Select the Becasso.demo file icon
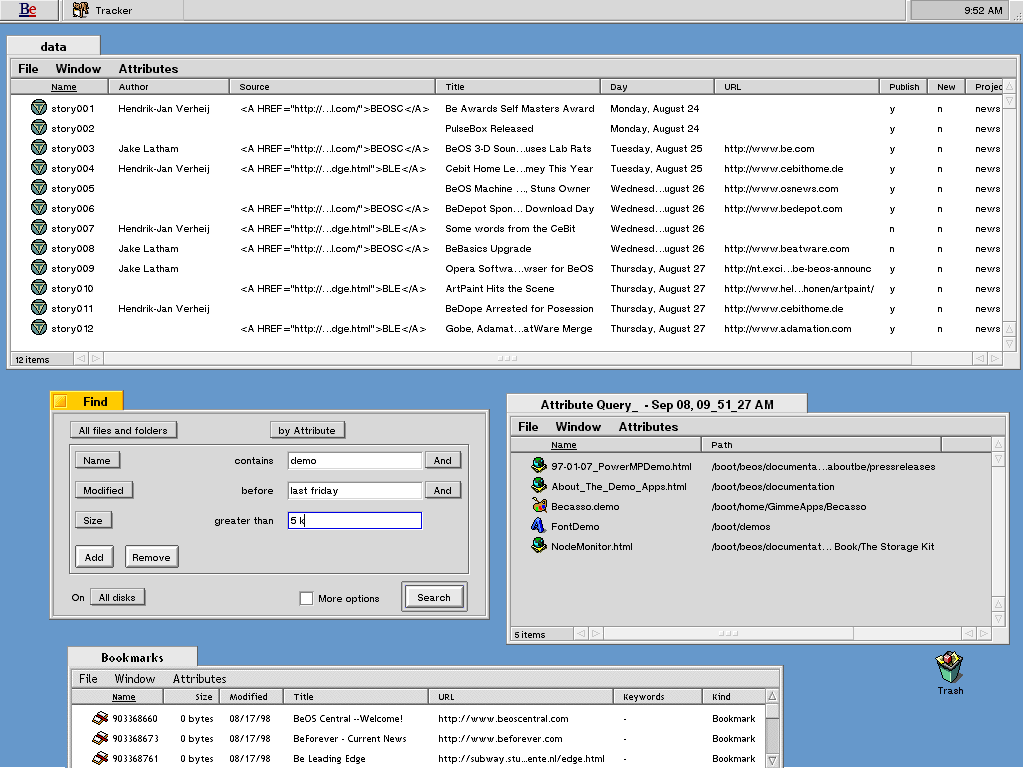The height and width of the screenshot is (768, 1024). tap(539, 506)
